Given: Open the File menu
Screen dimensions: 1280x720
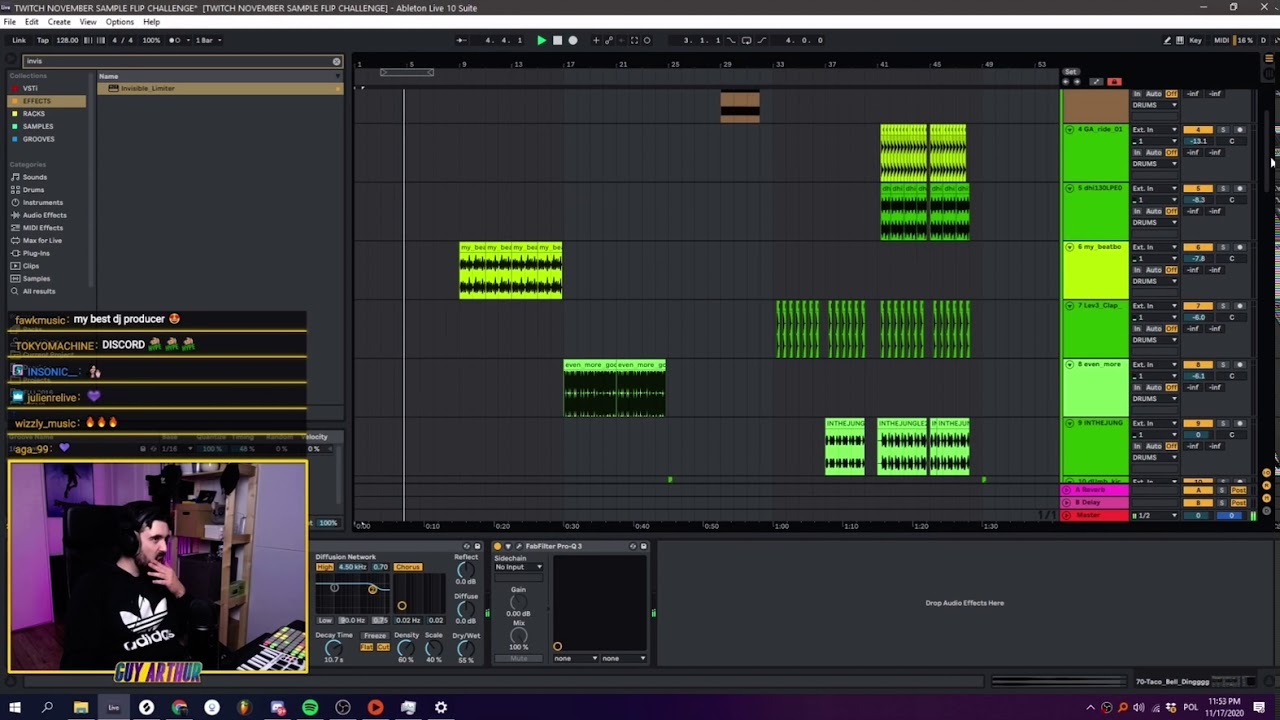Looking at the screenshot, I should click(9, 22).
